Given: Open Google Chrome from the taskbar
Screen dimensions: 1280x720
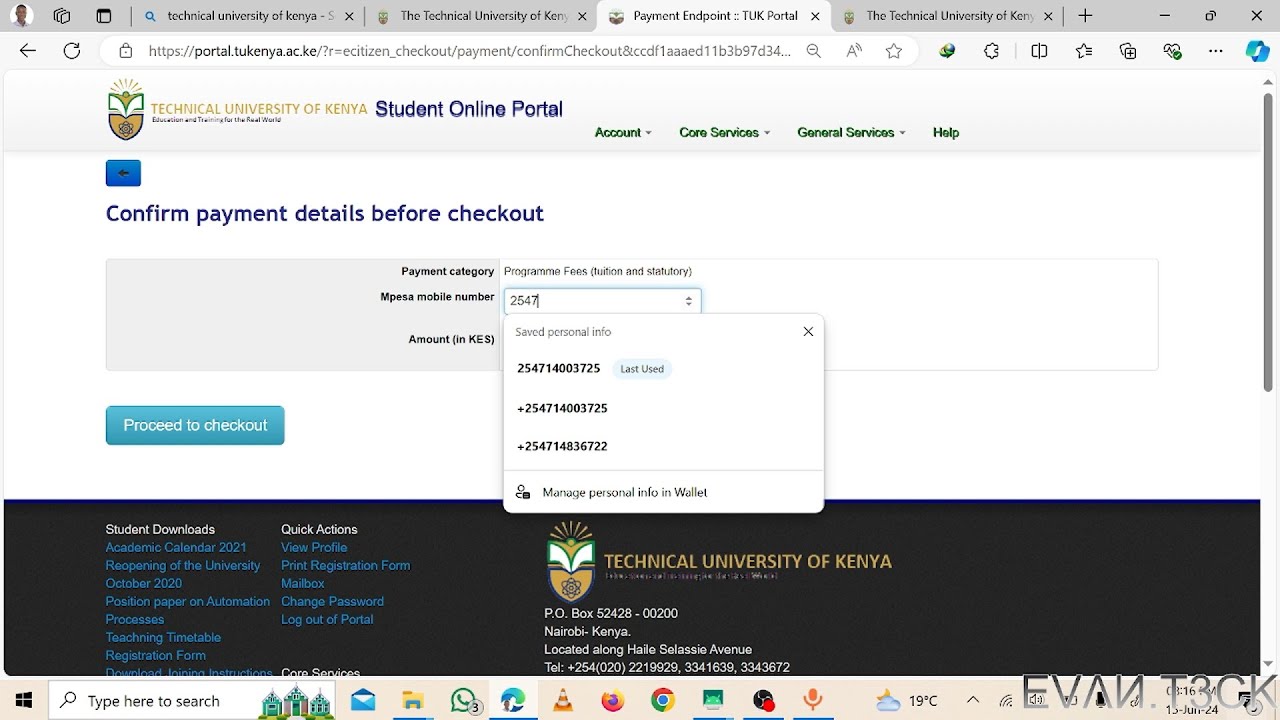Looking at the screenshot, I should (662, 701).
